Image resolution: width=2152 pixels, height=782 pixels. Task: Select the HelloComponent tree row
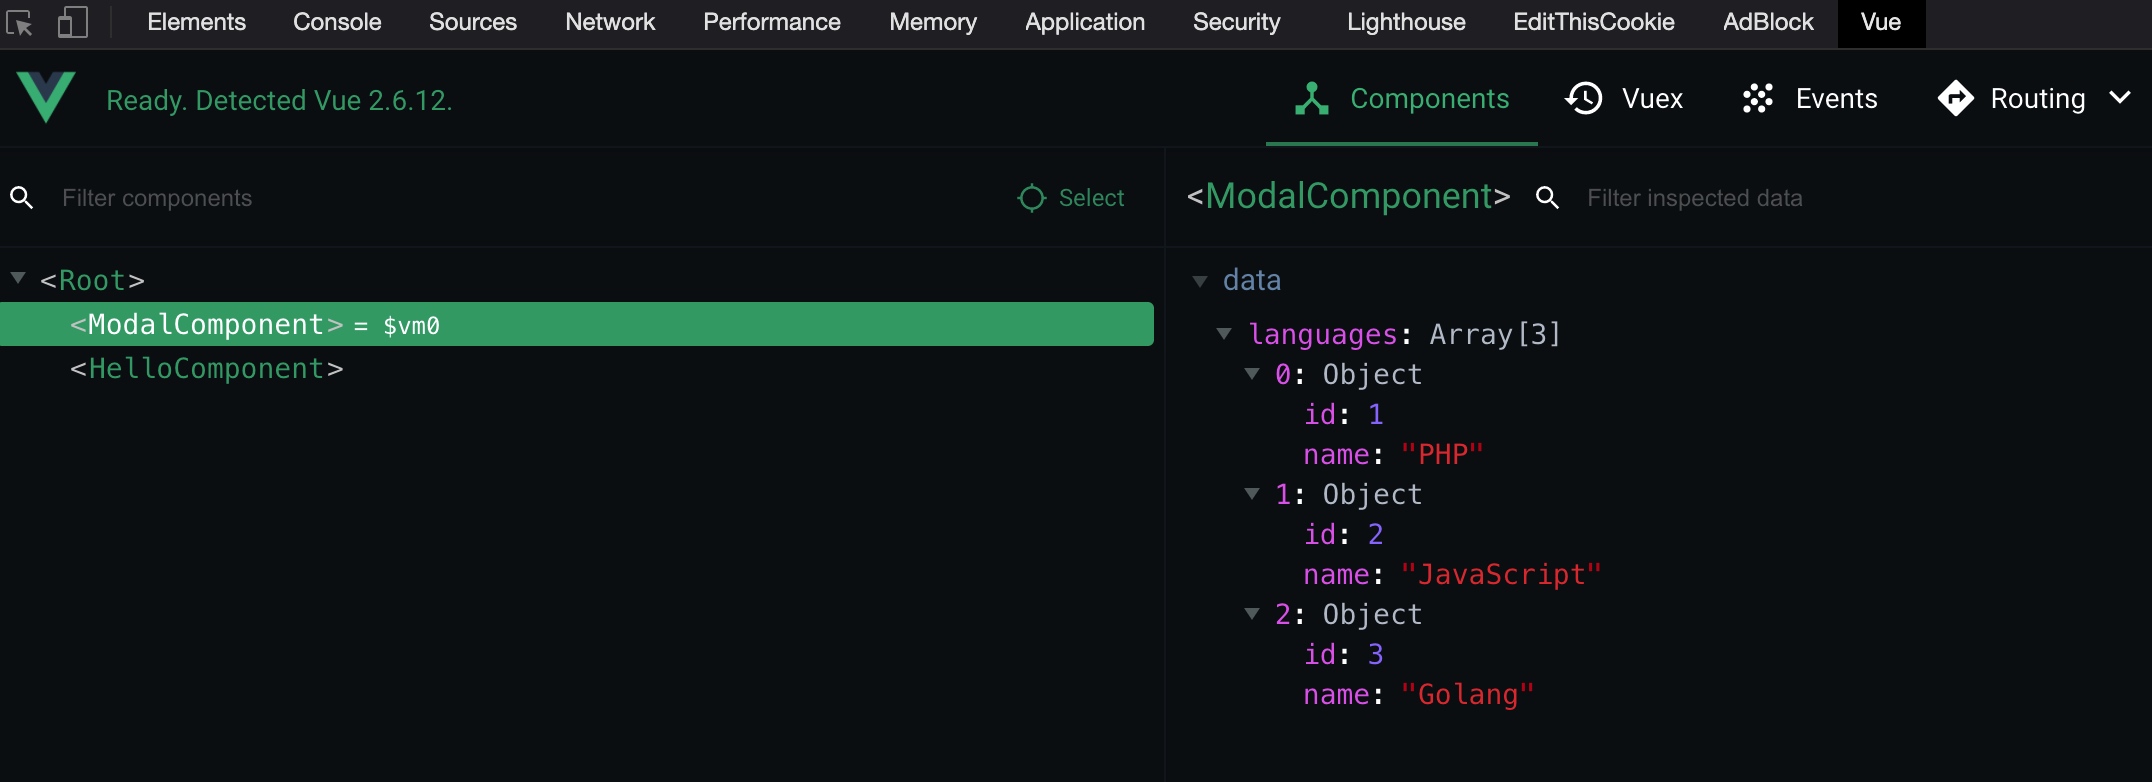point(577,368)
